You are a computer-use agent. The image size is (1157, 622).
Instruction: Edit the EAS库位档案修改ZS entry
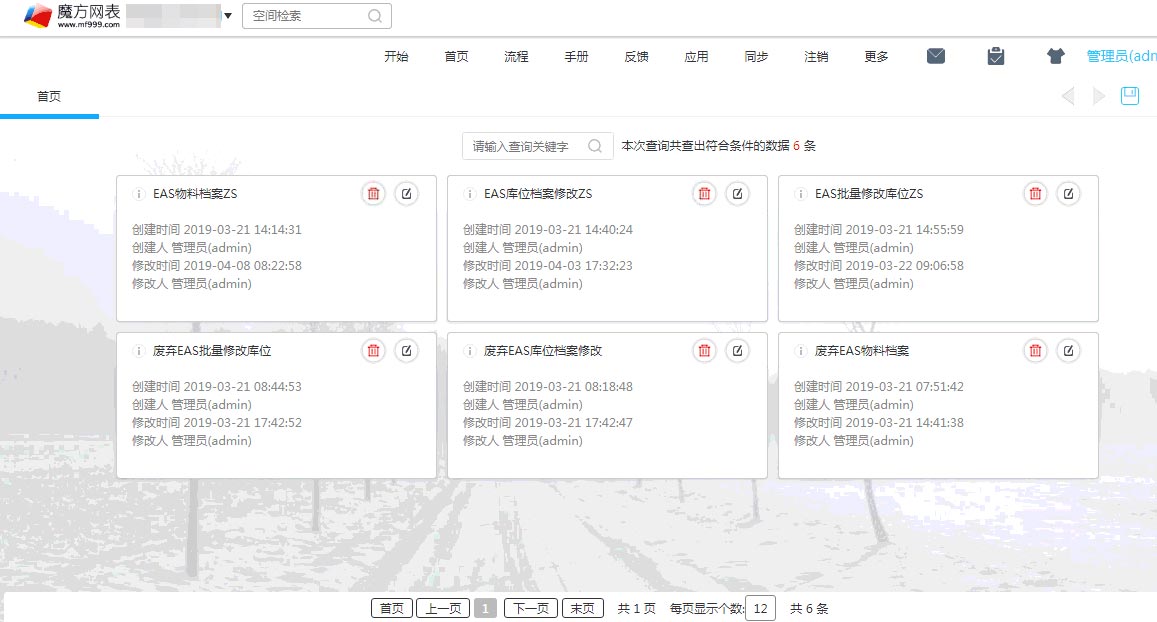tap(737, 194)
